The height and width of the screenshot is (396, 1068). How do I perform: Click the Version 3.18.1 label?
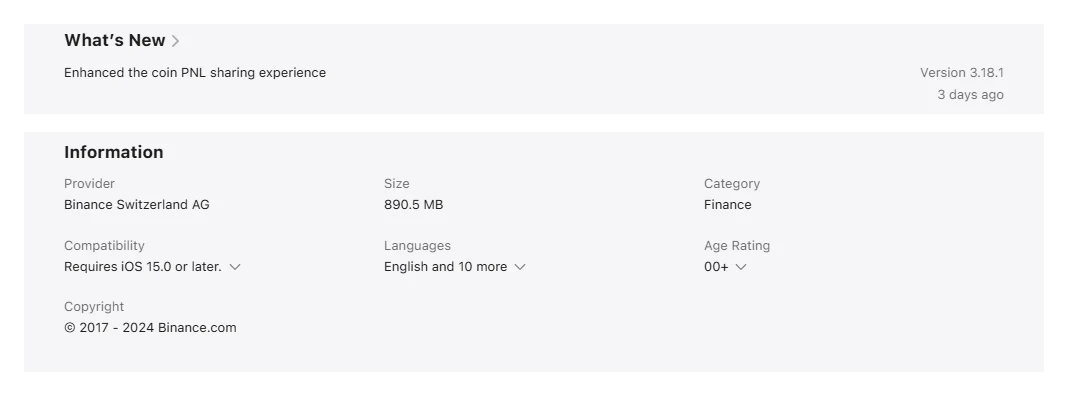coord(962,72)
